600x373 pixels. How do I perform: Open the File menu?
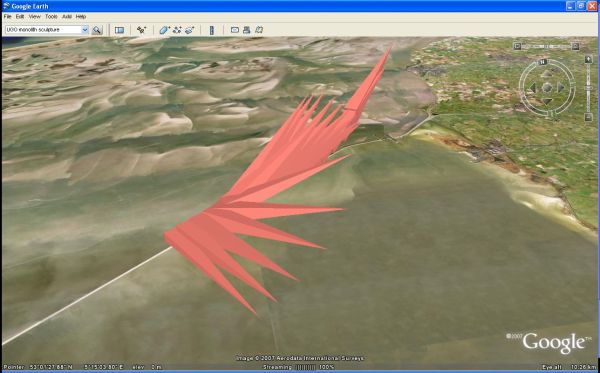(x=8, y=16)
